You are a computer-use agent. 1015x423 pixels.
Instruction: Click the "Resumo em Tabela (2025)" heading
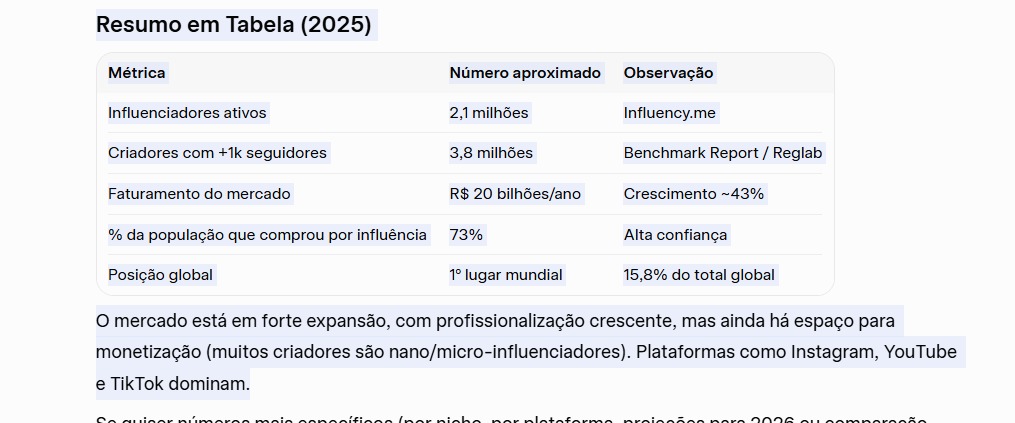pos(234,25)
